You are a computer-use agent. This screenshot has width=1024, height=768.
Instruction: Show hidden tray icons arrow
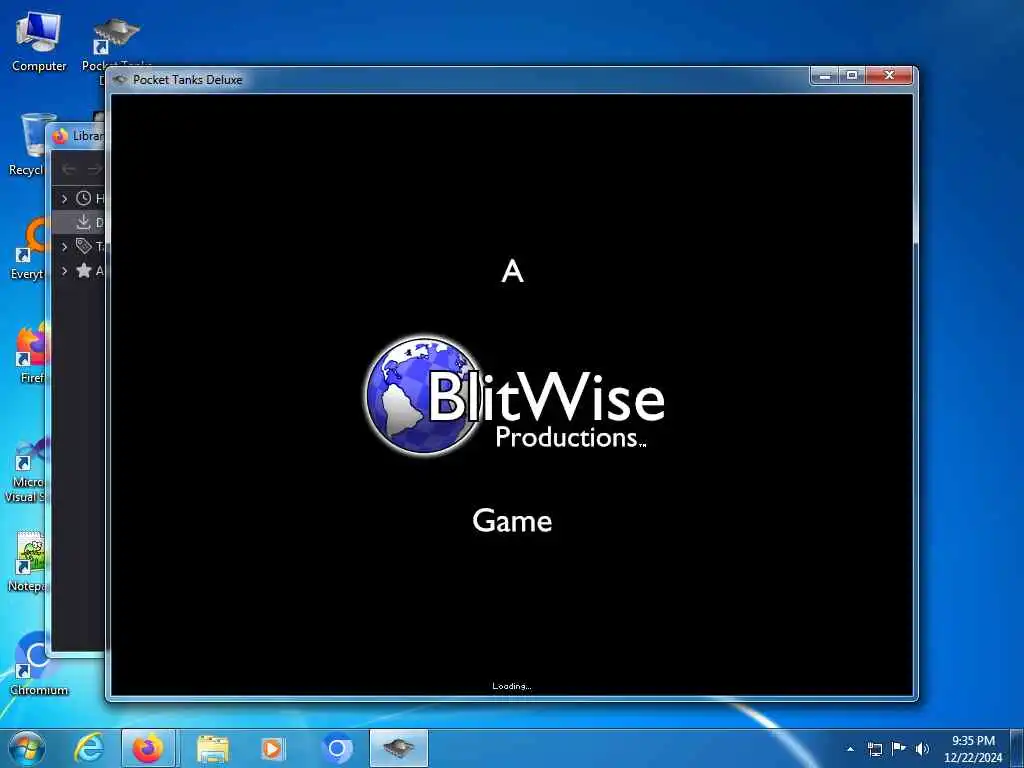coord(850,749)
